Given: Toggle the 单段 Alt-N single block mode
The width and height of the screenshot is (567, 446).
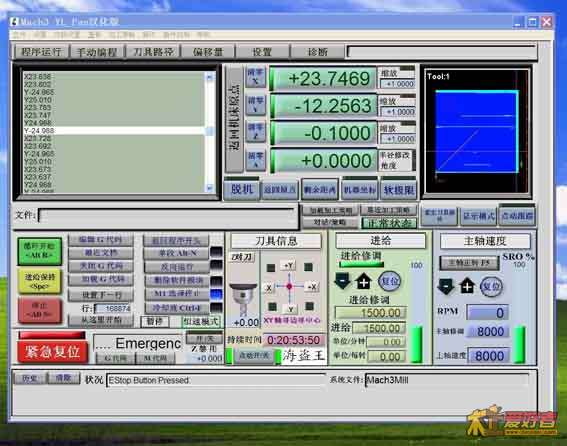Looking at the screenshot, I should click(176, 253).
